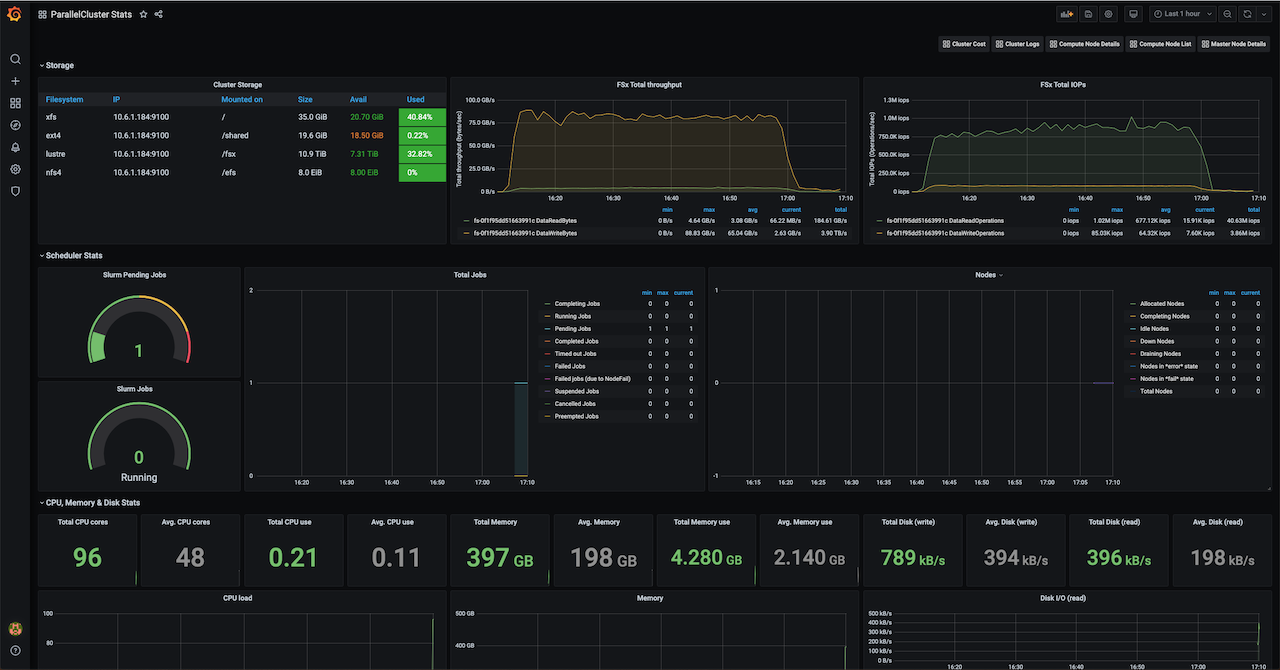Sort table by Size column
The image size is (1280, 670).
click(305, 99)
